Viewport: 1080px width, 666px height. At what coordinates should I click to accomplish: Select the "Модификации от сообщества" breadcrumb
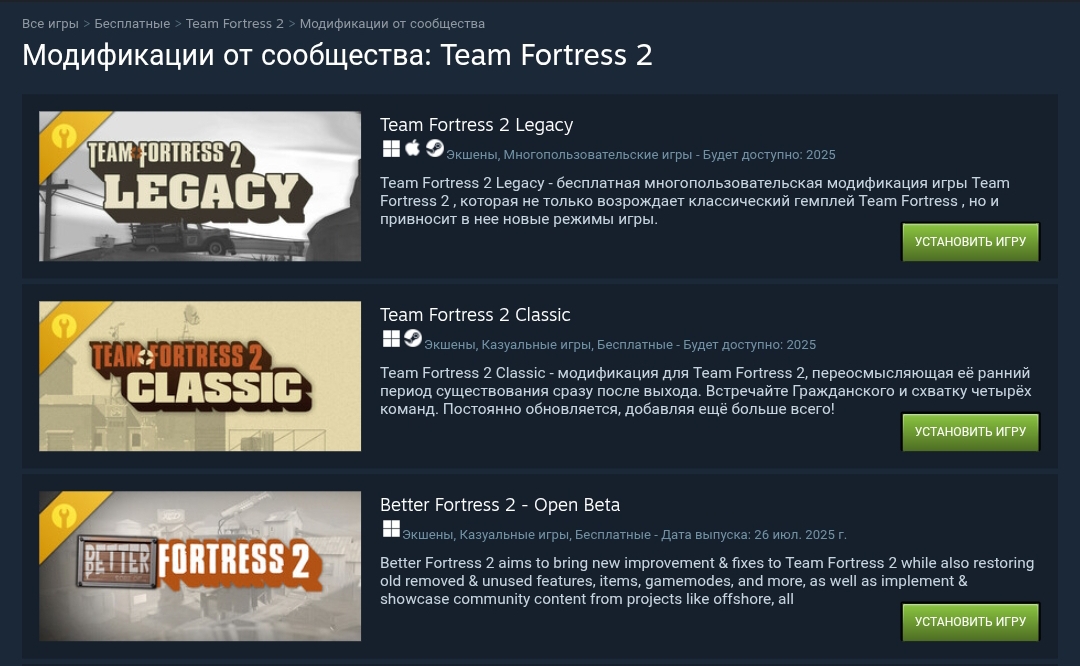click(x=392, y=23)
